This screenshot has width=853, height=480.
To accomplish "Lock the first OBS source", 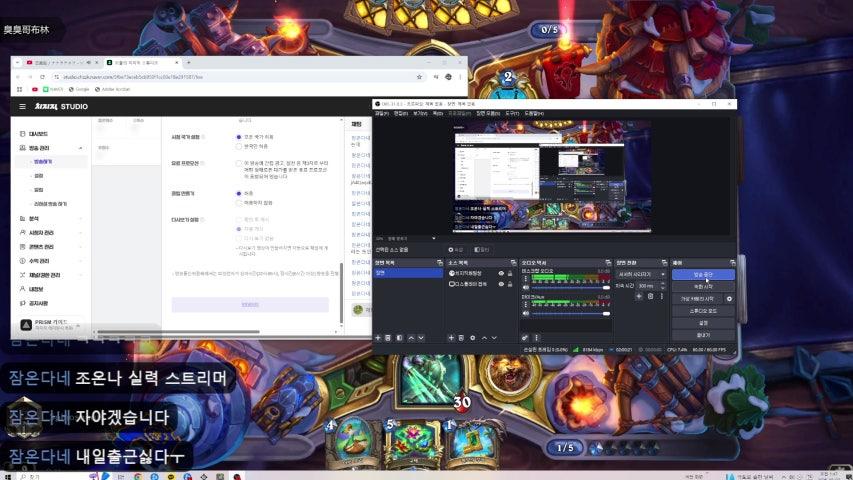I will (510, 273).
